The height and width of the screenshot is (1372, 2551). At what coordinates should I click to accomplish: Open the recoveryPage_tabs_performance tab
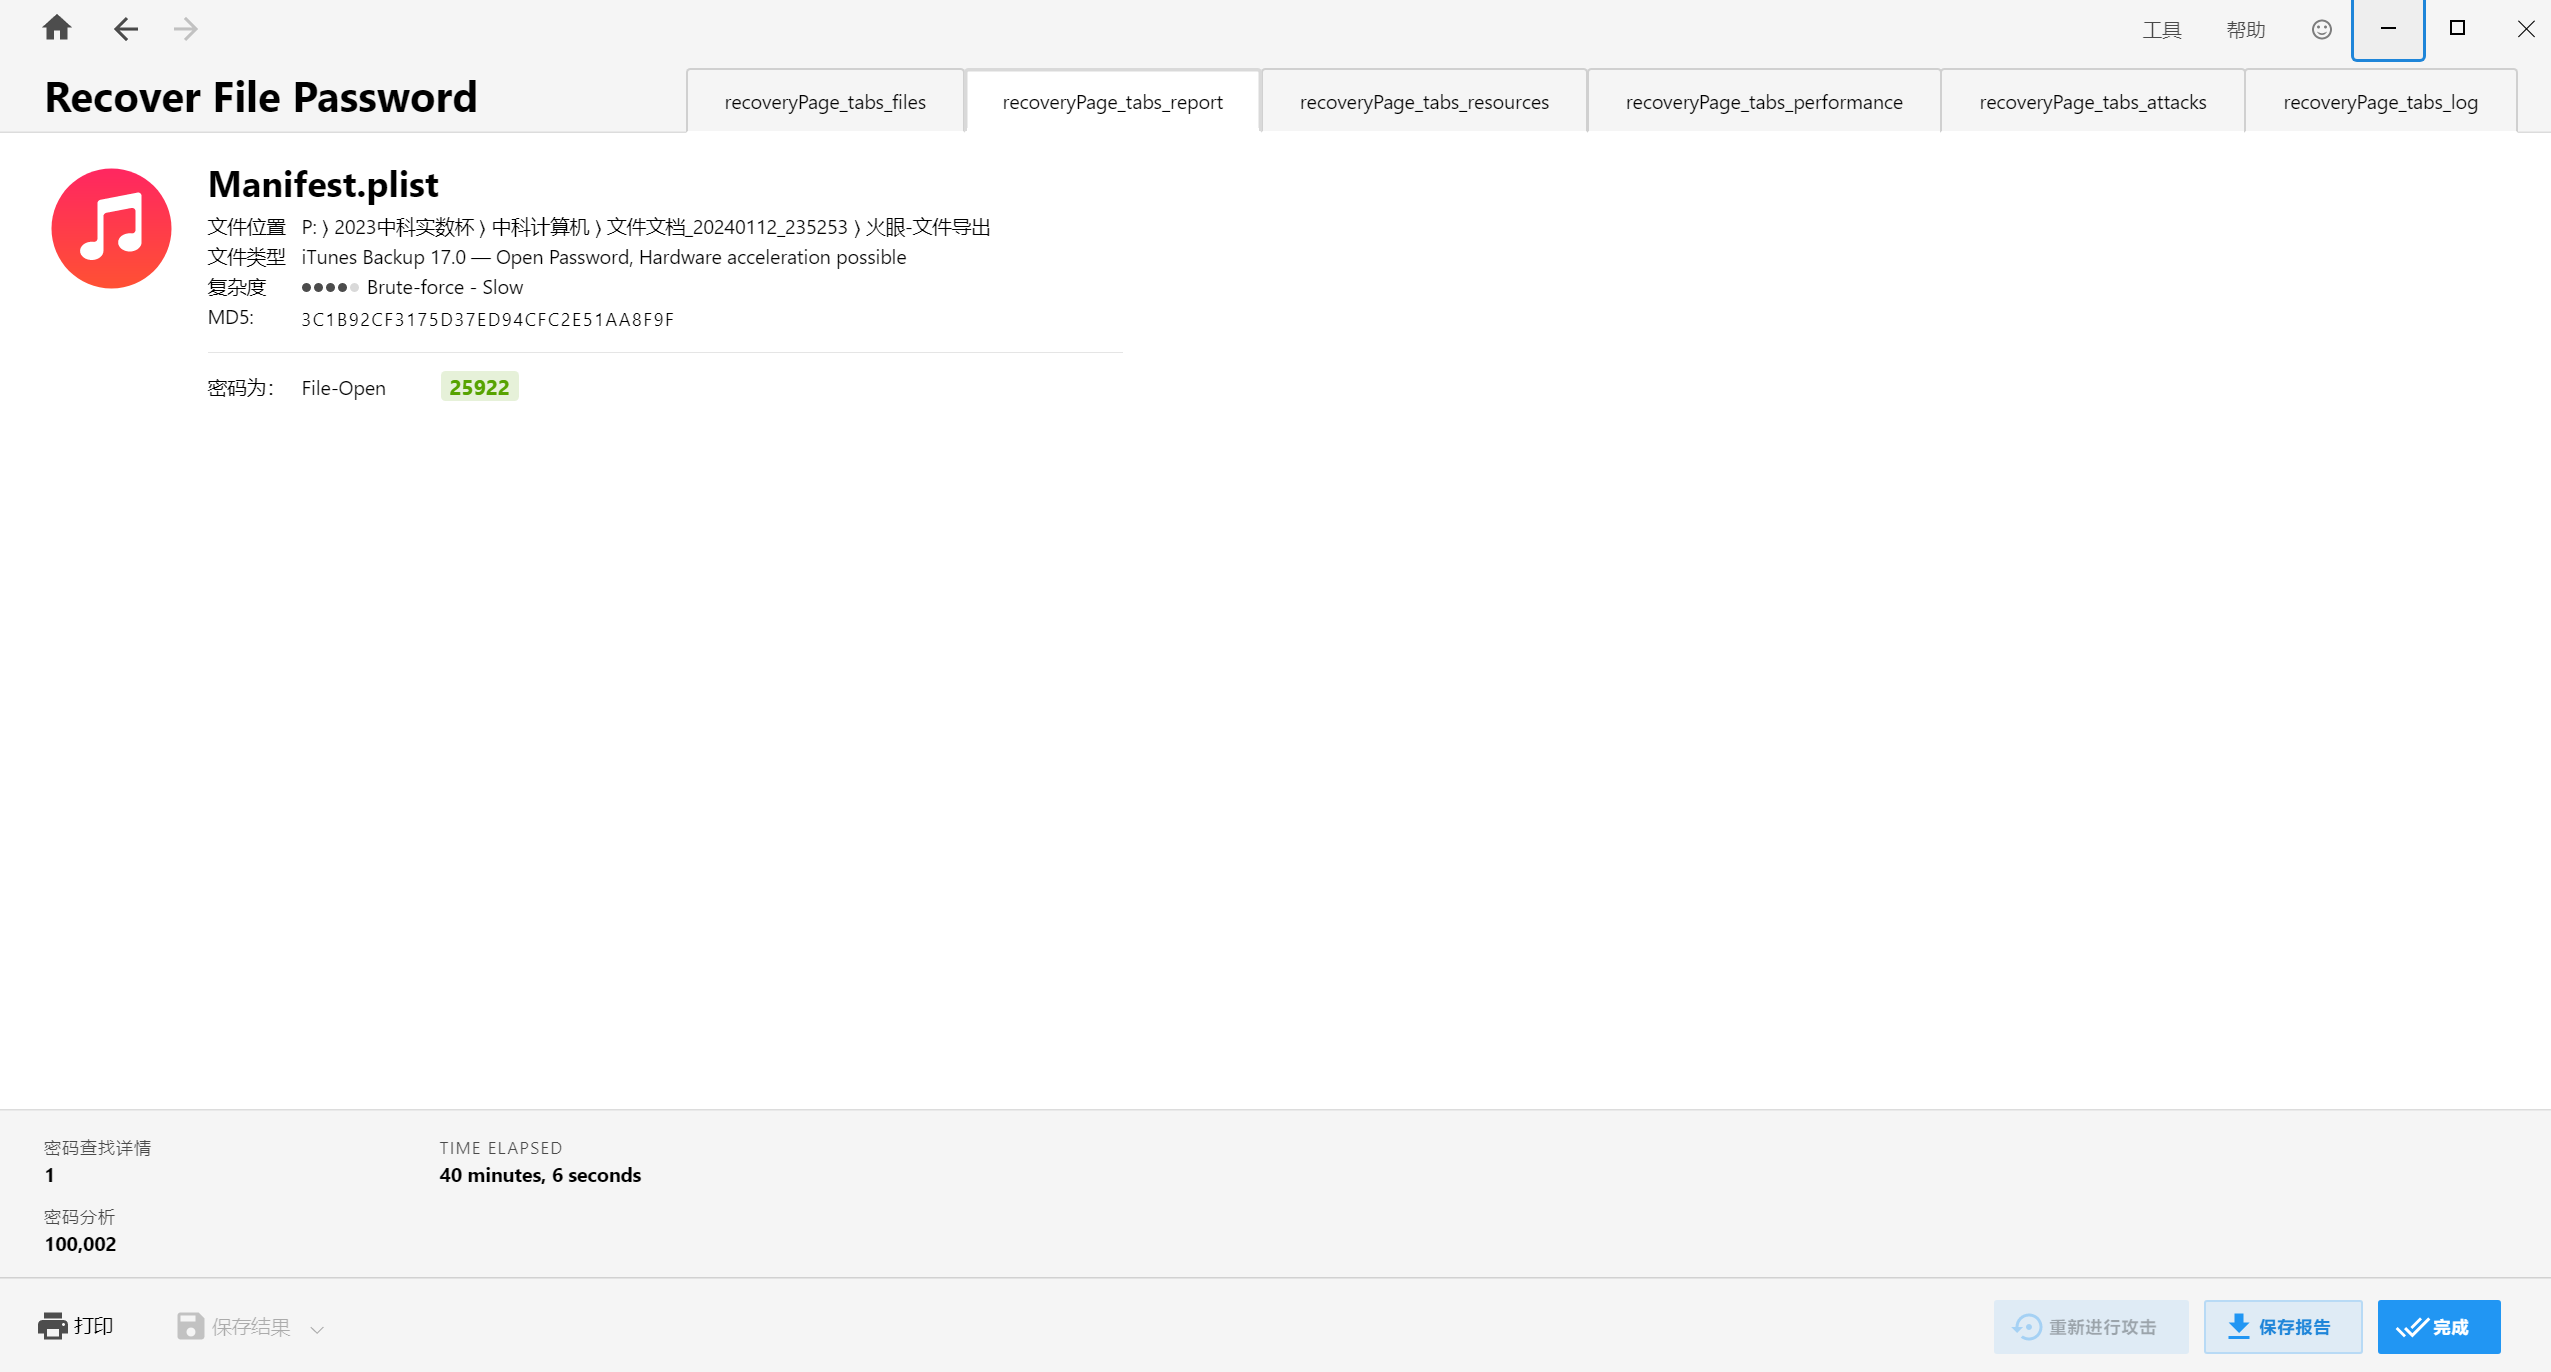tap(1763, 102)
